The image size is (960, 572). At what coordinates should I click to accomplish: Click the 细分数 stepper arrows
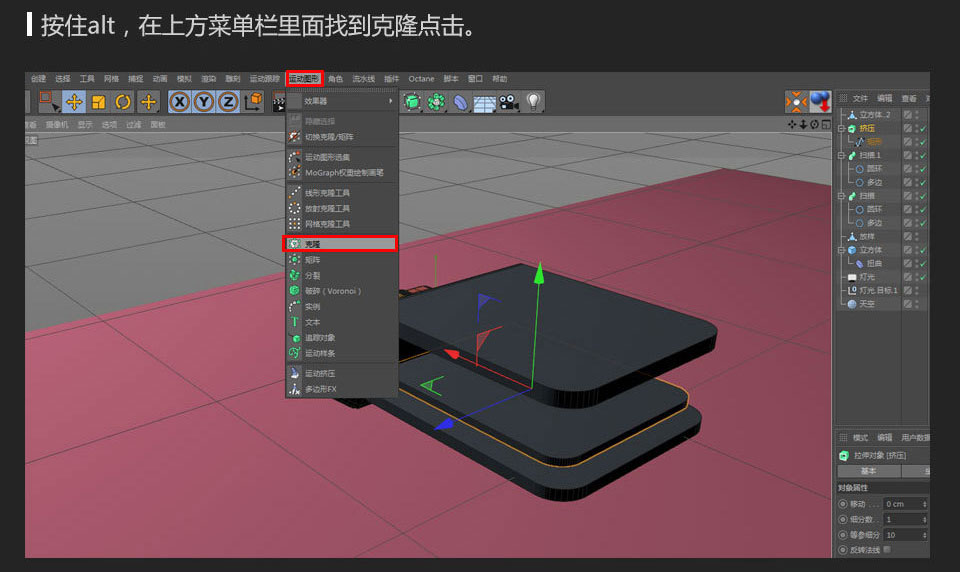pyautogui.click(x=924, y=519)
